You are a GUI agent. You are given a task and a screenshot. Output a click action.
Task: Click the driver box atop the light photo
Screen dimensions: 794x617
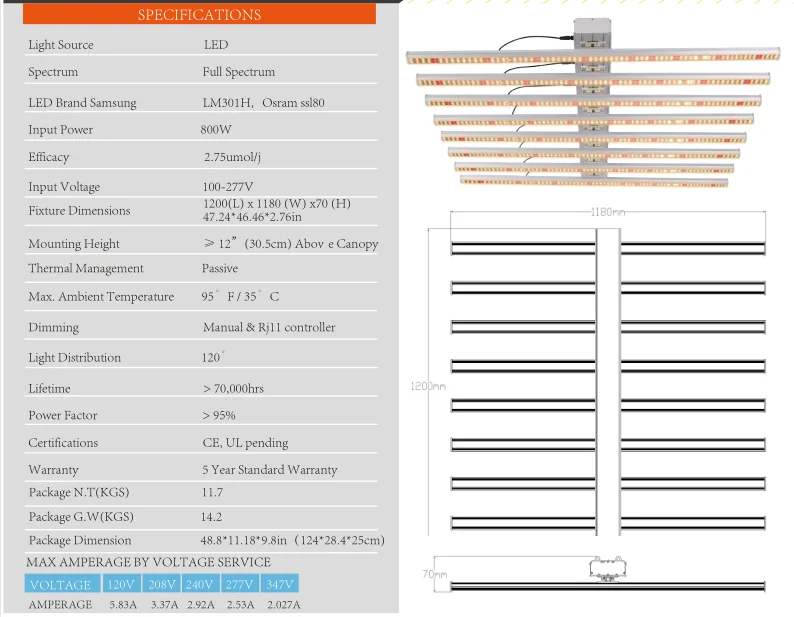(592, 34)
